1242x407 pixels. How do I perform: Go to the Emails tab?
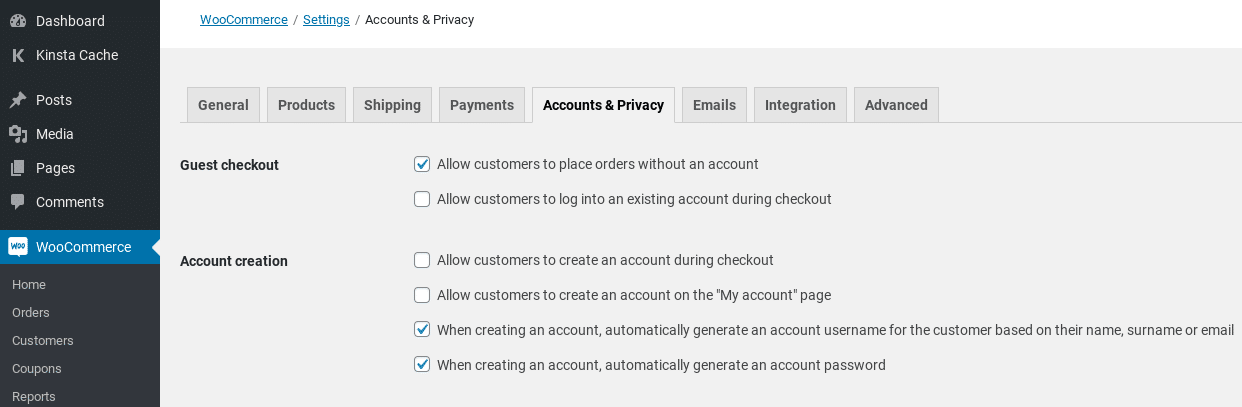coord(714,105)
